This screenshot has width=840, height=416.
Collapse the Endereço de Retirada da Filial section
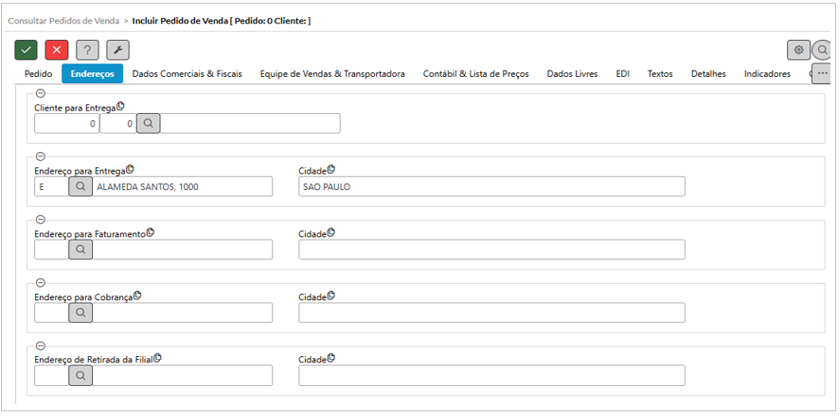(x=40, y=345)
